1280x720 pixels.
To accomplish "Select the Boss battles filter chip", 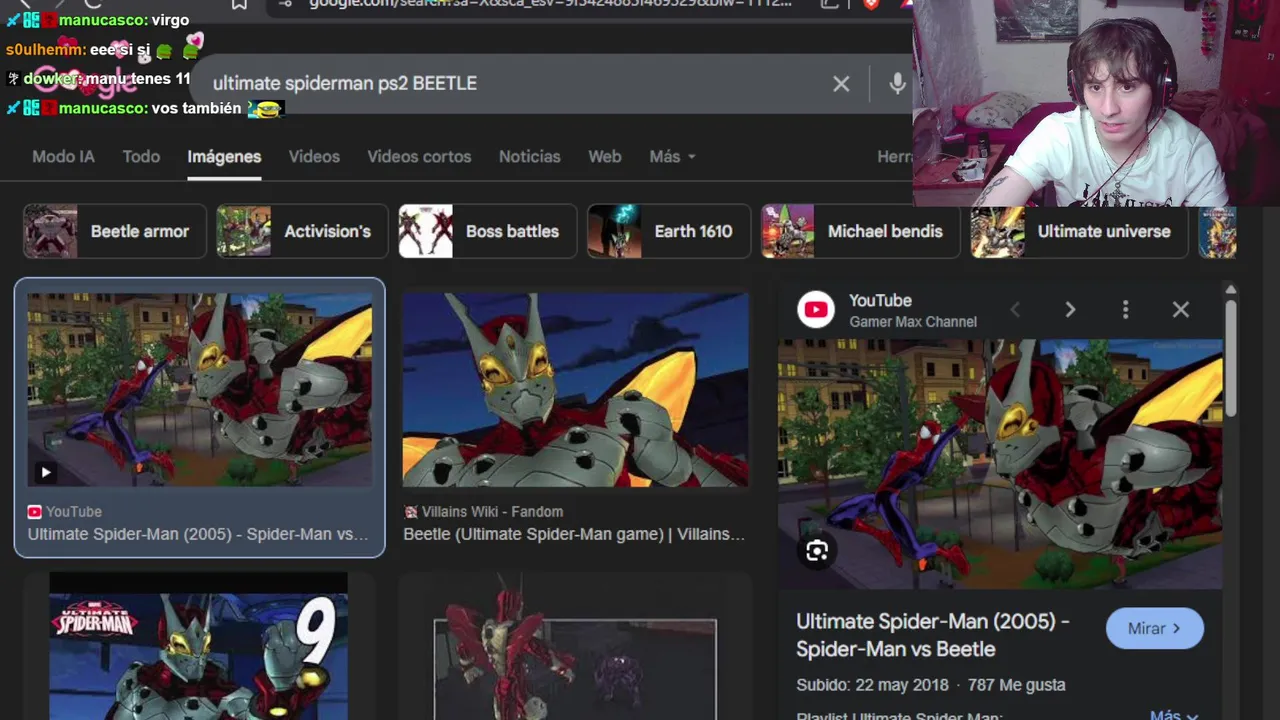I will coord(488,231).
